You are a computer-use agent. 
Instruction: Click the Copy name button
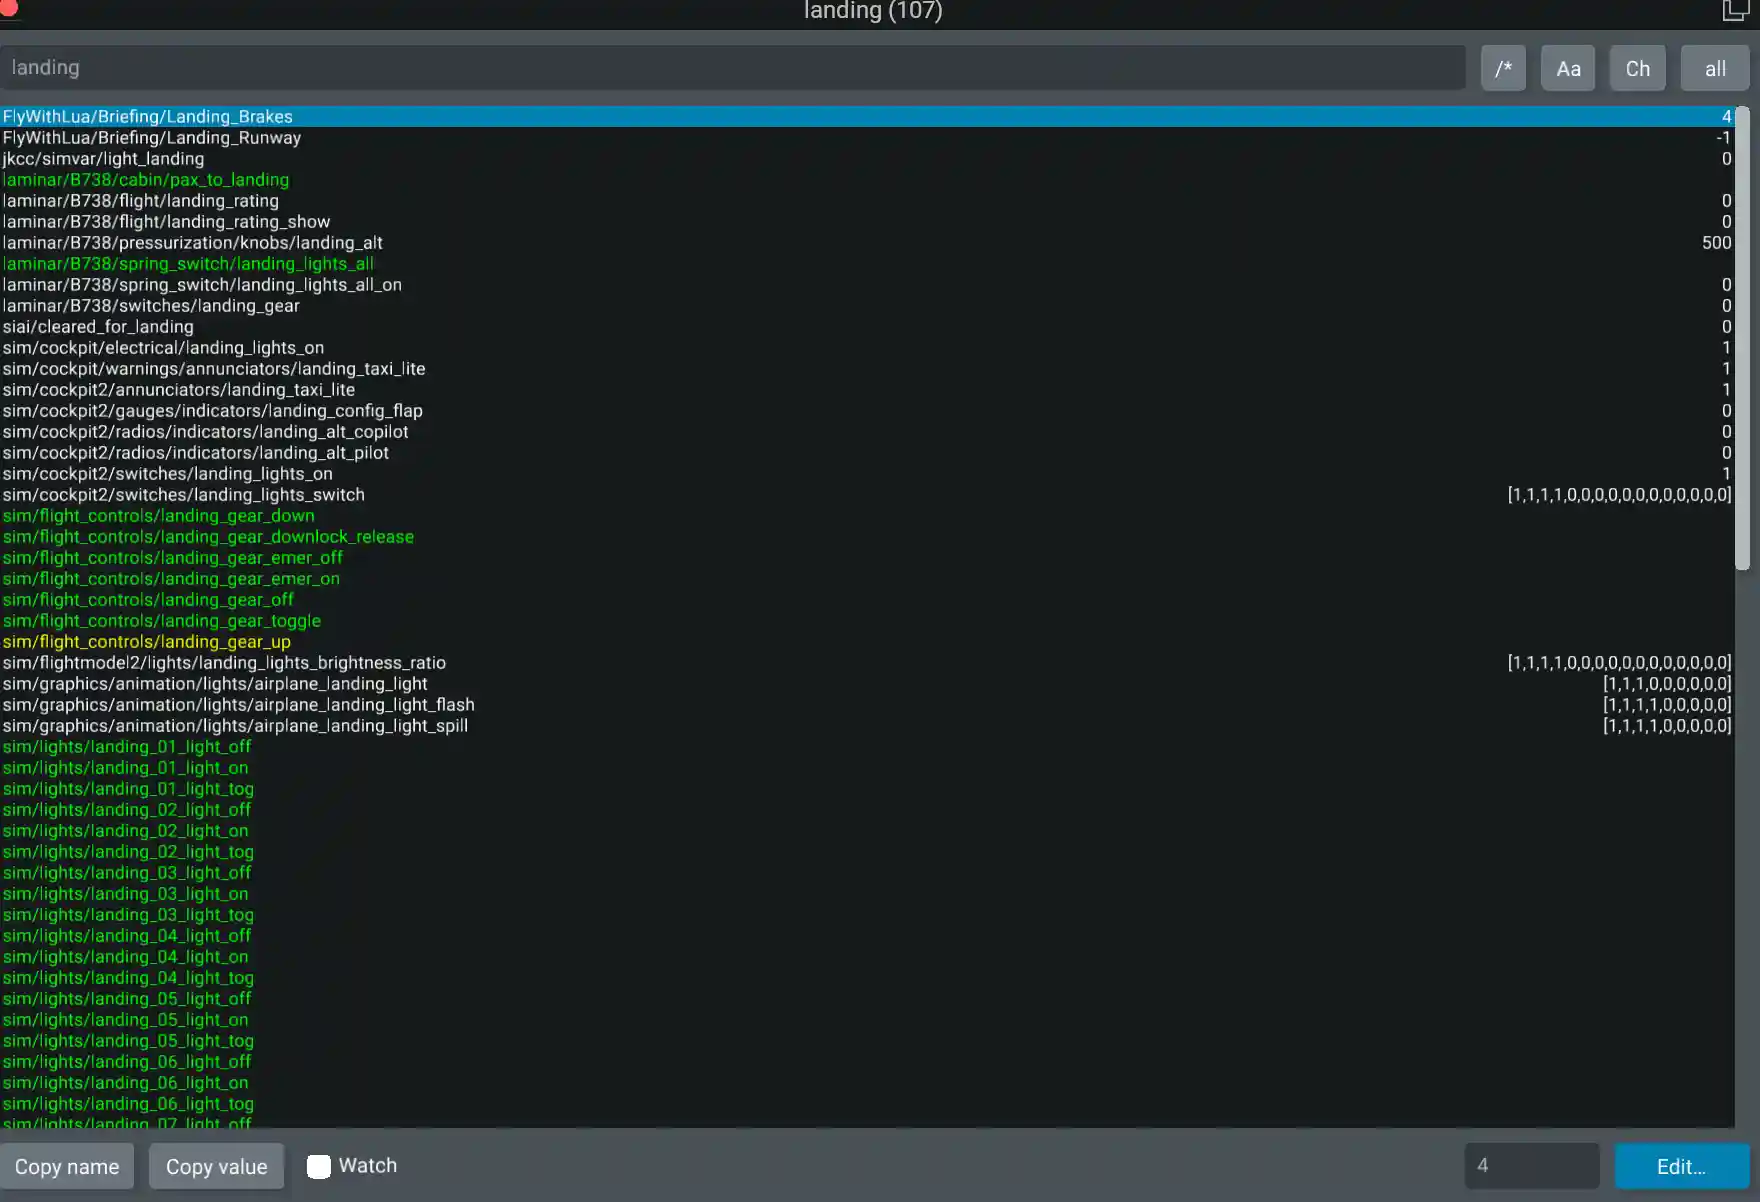click(67, 1166)
